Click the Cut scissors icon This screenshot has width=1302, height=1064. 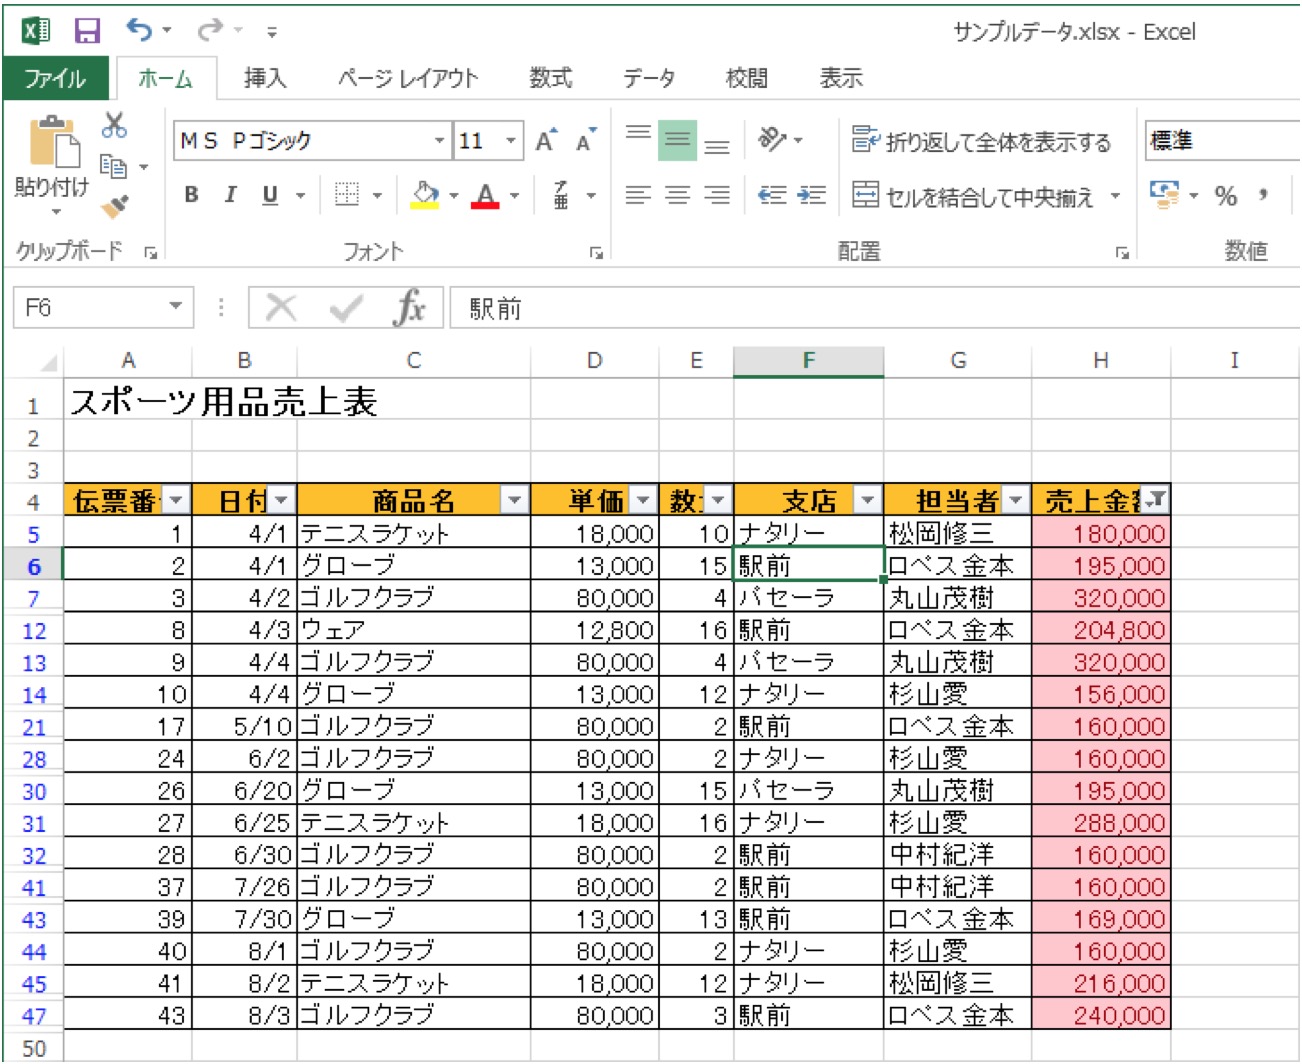click(x=115, y=125)
